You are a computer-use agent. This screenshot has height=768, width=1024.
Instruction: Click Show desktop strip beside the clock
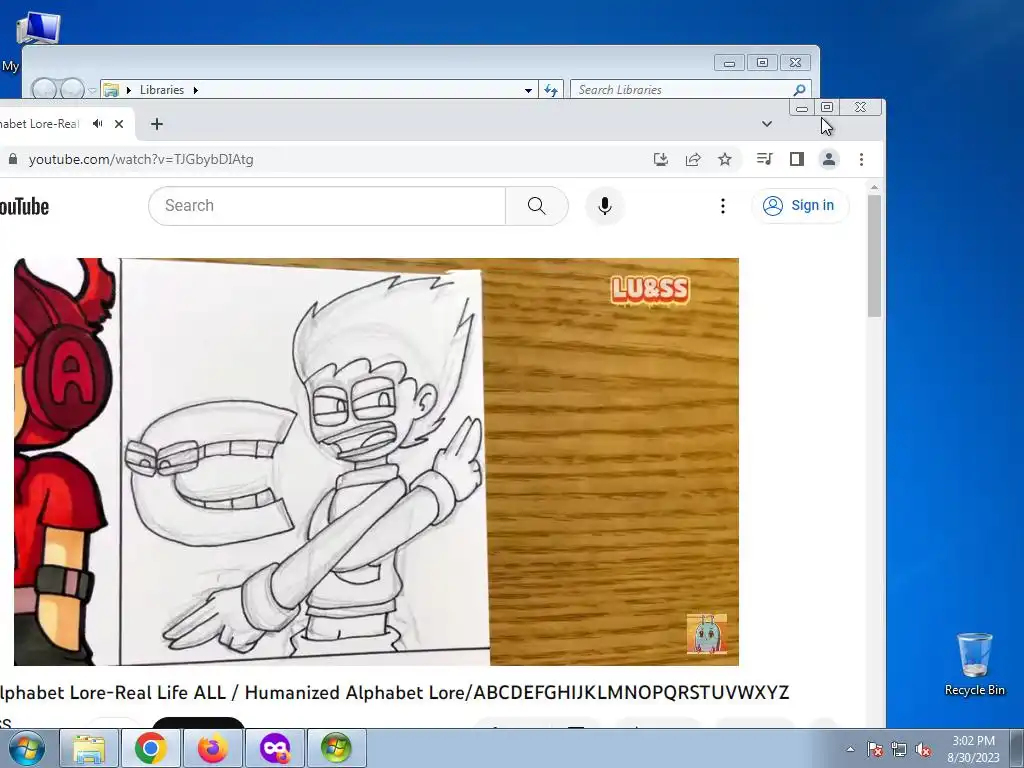click(1017, 748)
